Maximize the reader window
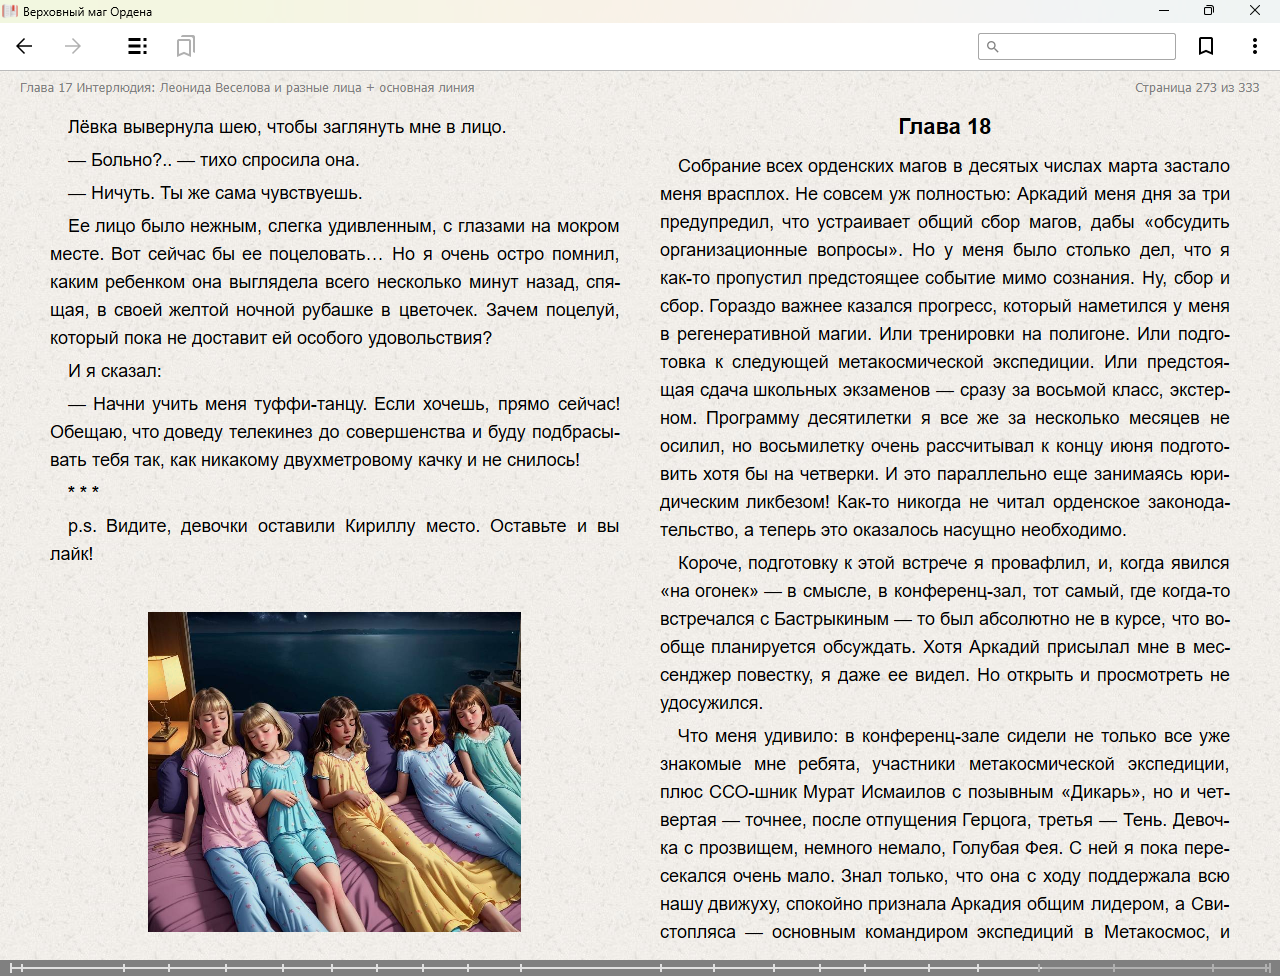 pyautogui.click(x=1209, y=11)
